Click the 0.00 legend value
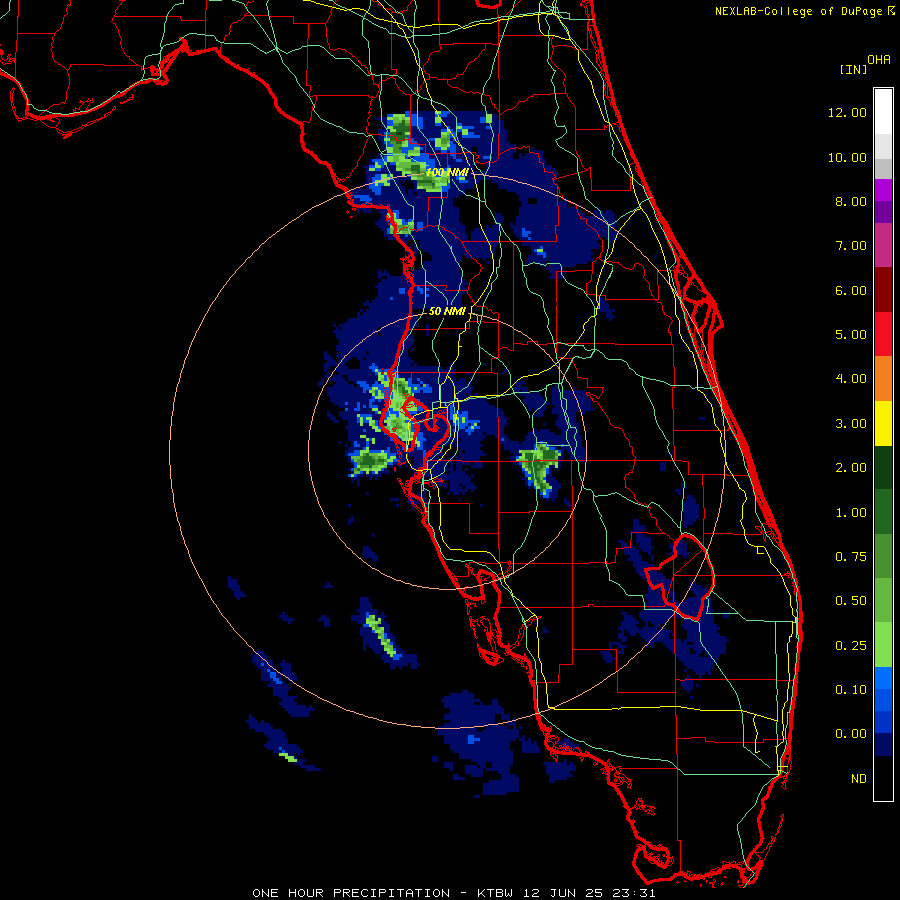The image size is (900, 900). (851, 734)
